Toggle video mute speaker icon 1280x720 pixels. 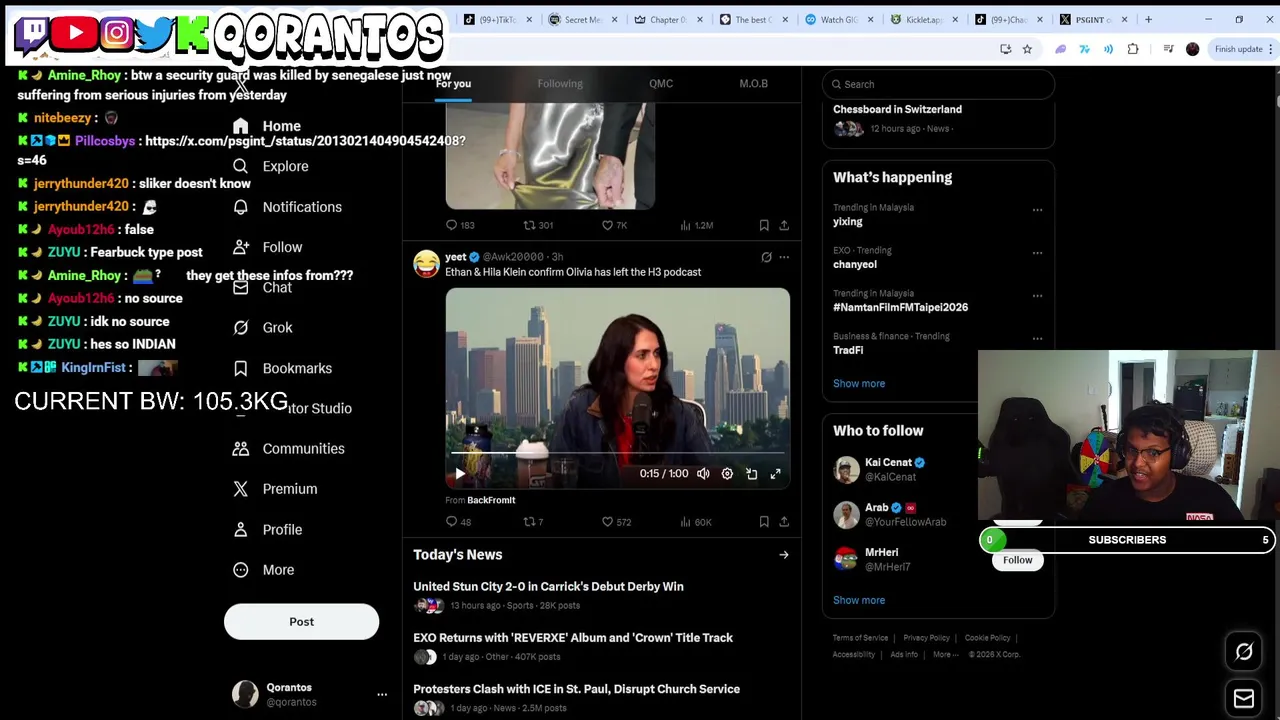[703, 474]
